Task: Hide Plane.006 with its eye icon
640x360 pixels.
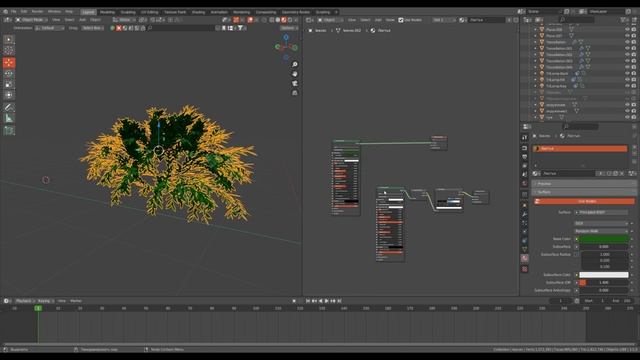Action: coord(627,29)
